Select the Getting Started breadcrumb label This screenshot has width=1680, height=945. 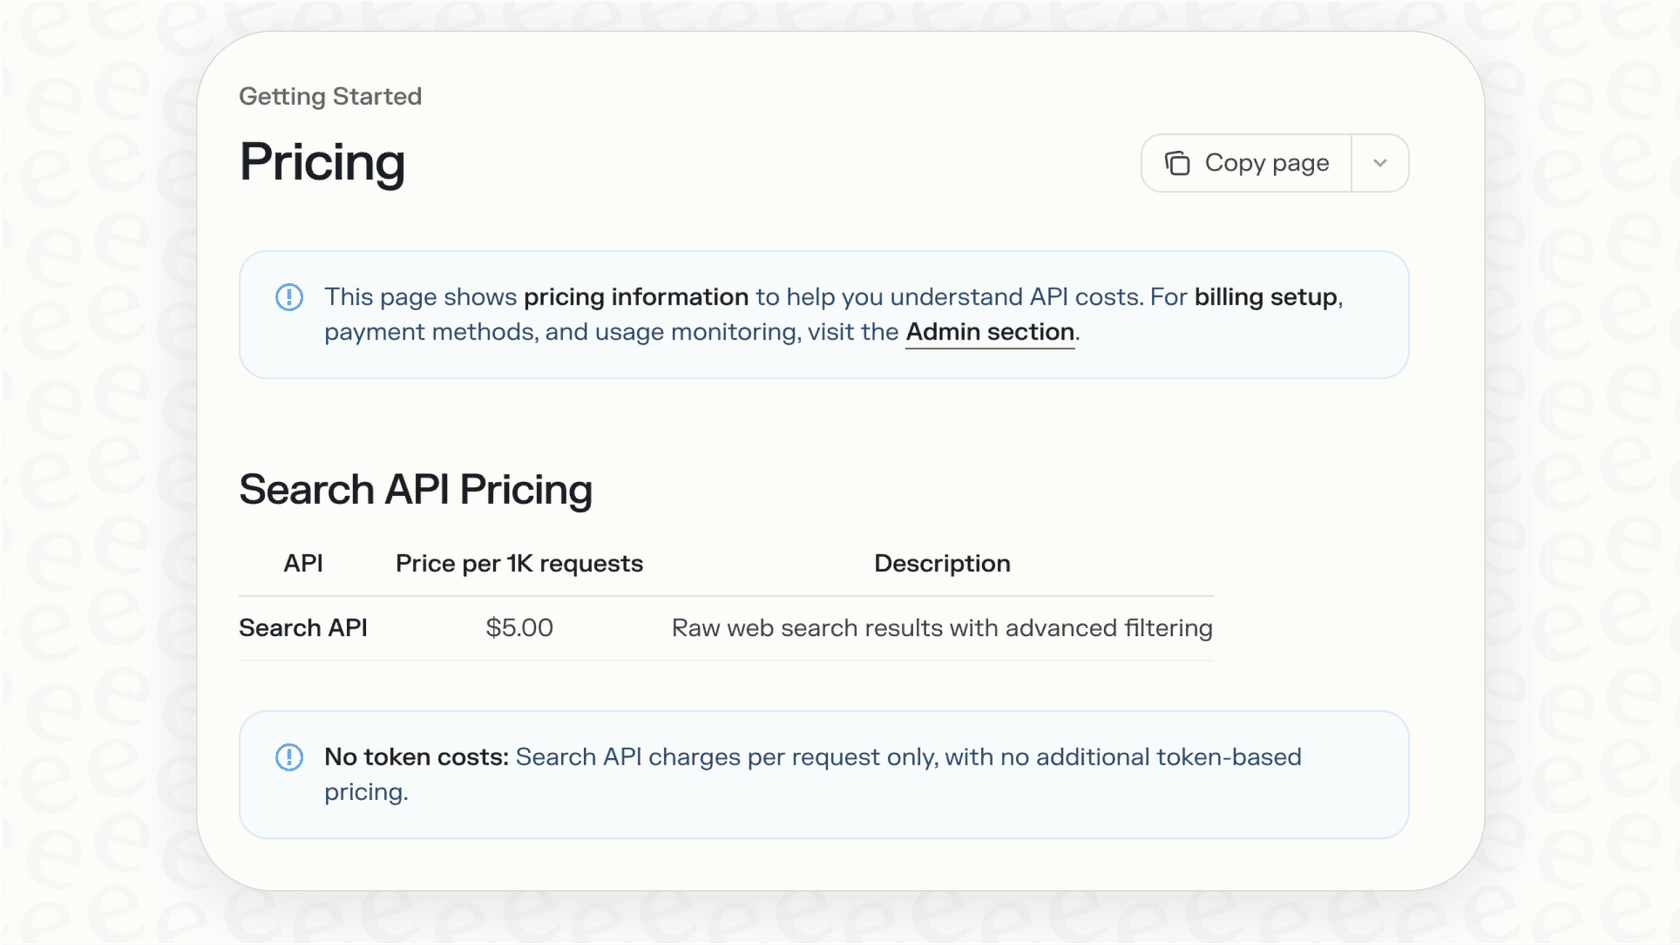[x=330, y=96]
